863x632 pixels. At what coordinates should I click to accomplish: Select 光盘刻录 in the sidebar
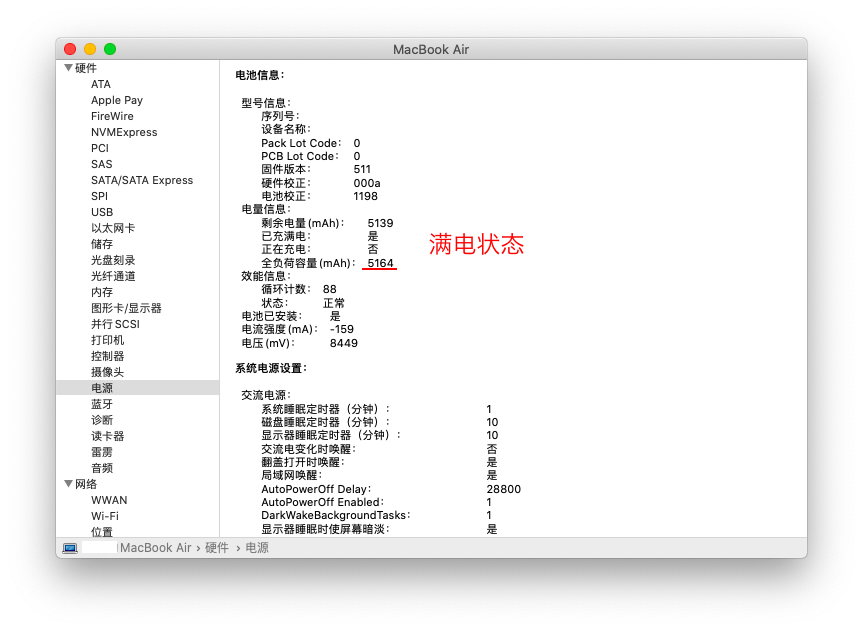point(113,260)
